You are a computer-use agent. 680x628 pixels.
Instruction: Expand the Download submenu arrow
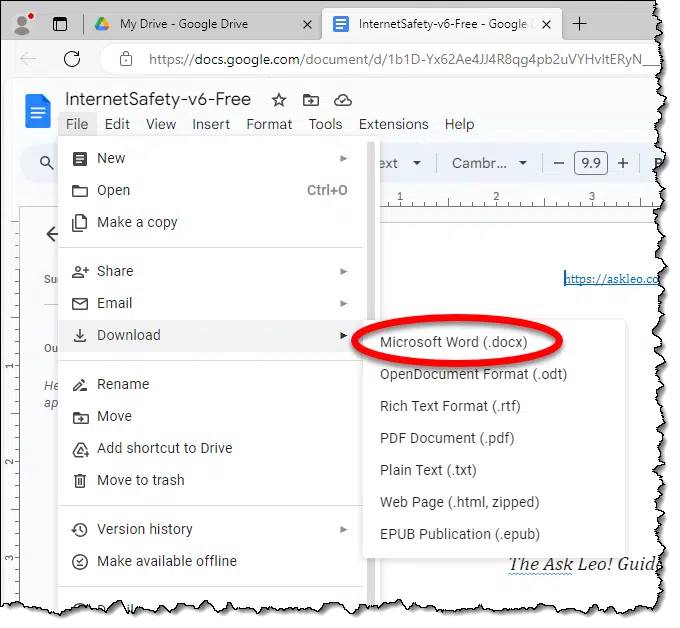(343, 336)
